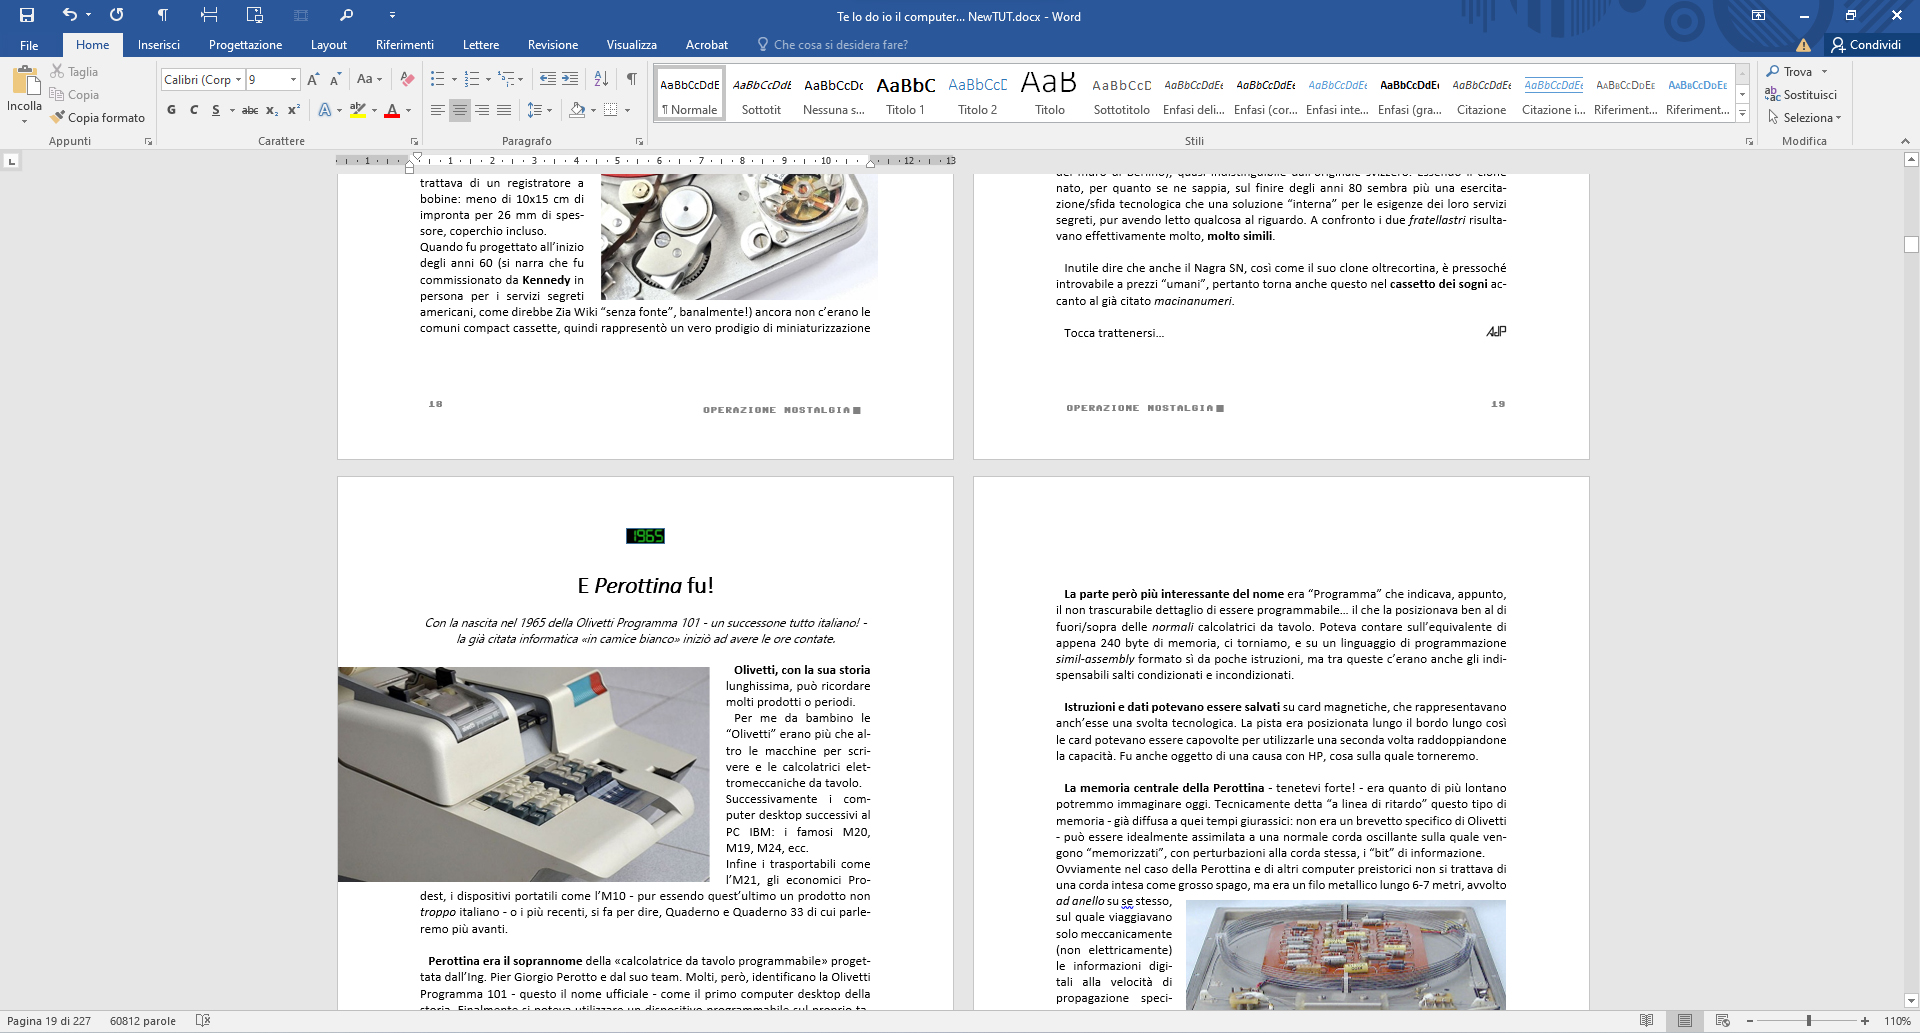Adjust the zoom slider handle

(x=1808, y=1021)
